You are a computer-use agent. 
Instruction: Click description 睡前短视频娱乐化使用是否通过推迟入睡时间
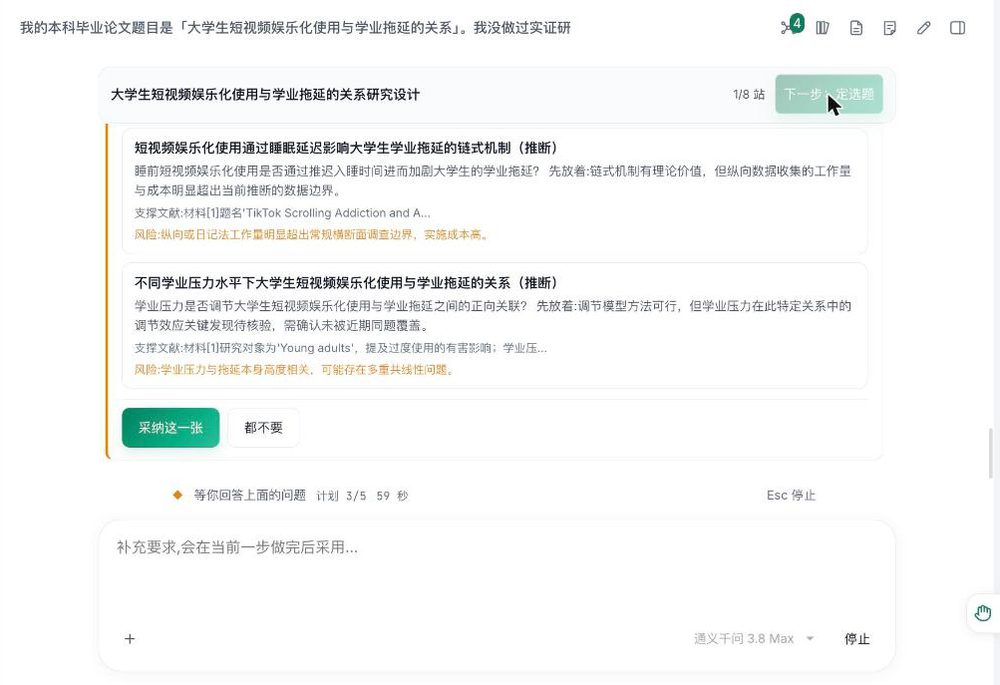492,180
